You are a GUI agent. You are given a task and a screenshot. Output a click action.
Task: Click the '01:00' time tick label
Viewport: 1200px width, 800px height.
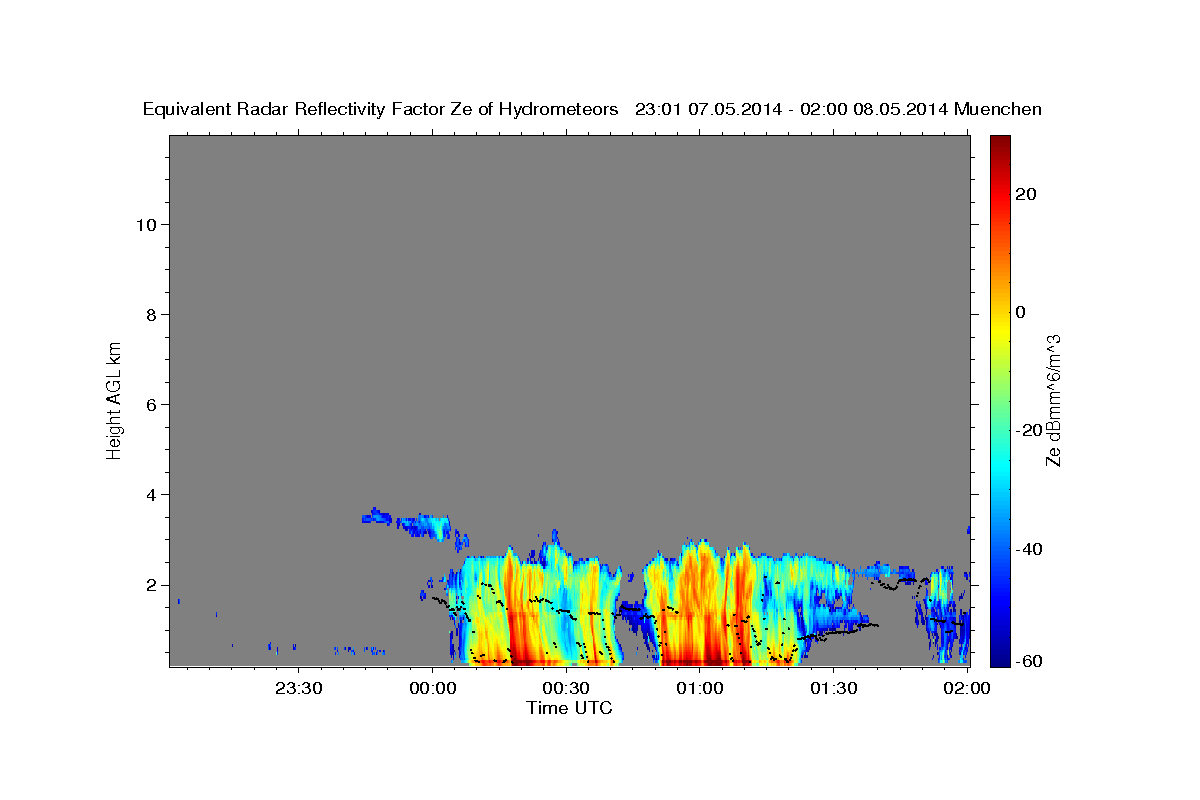pyautogui.click(x=700, y=688)
